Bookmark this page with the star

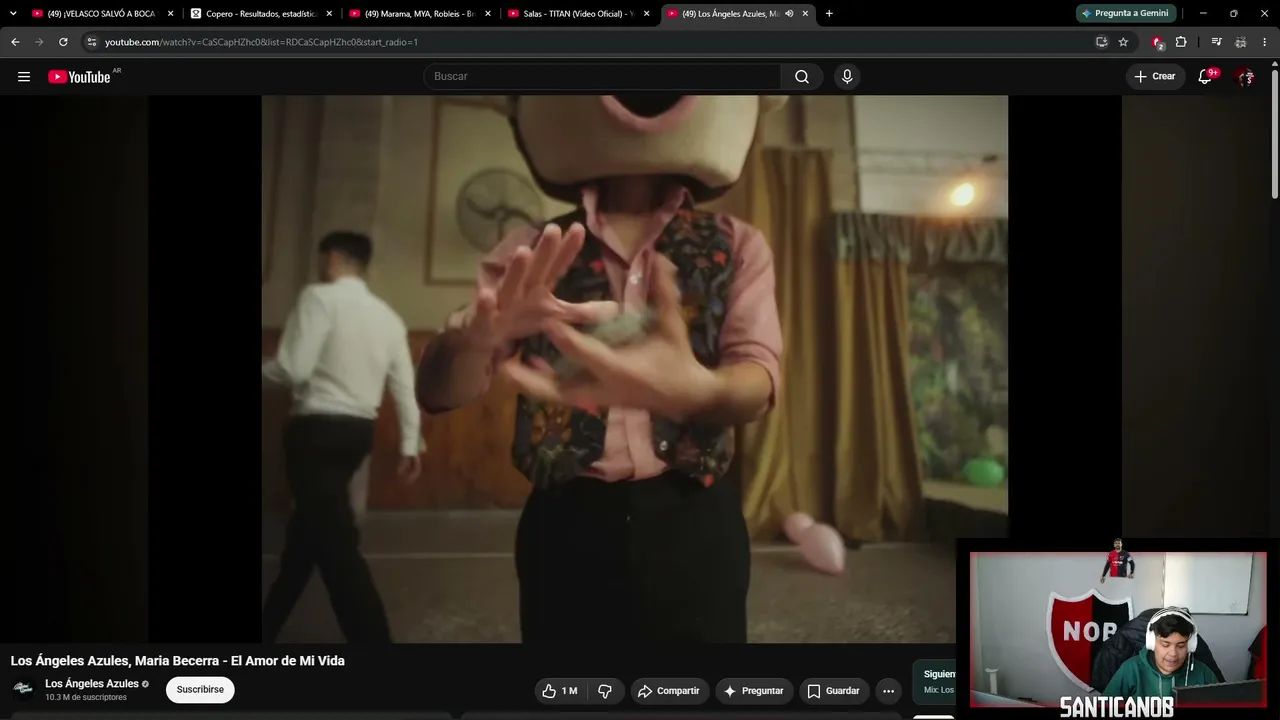coord(1123,42)
